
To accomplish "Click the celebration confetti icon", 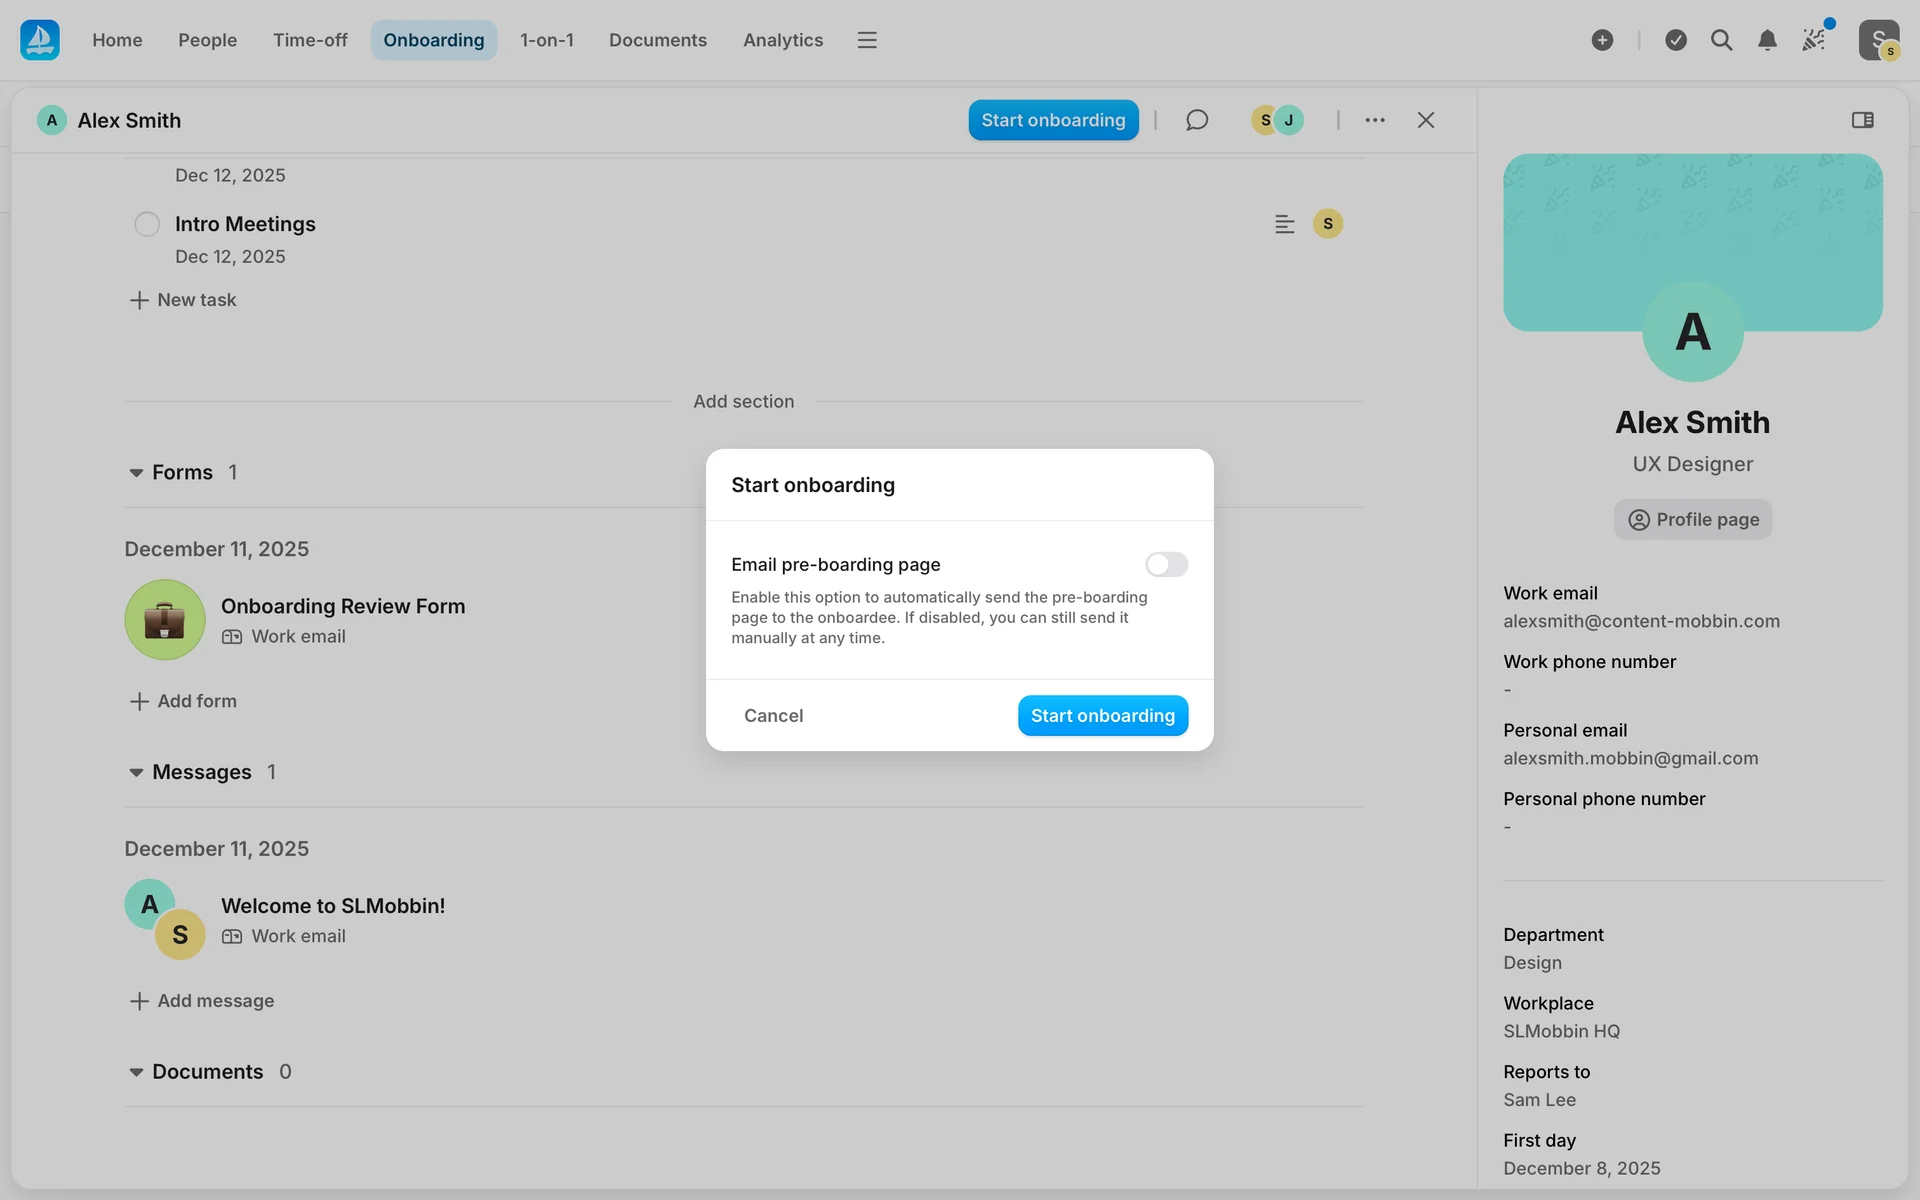I will click(x=1813, y=40).
